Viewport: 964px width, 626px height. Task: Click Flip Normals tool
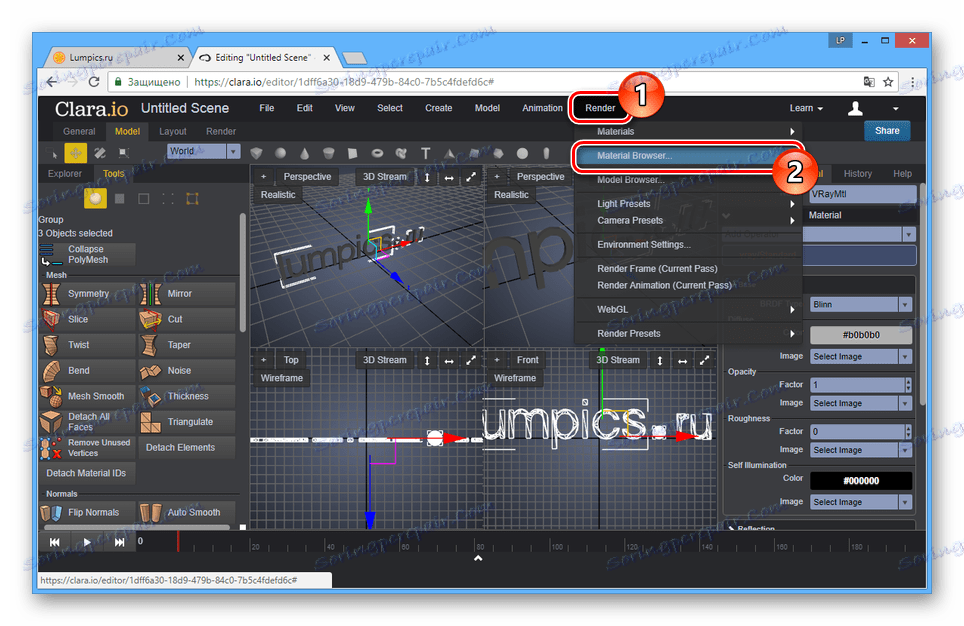(x=87, y=512)
